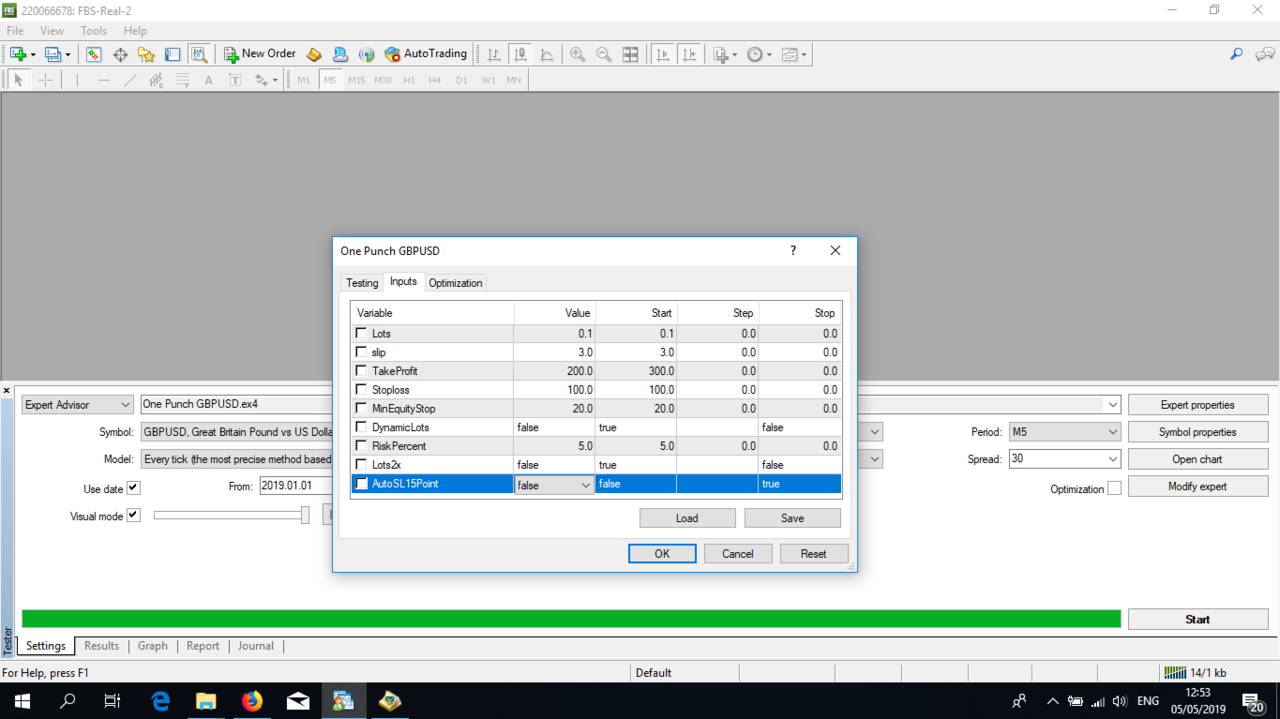Enable the Optimization checkbox

click(x=1114, y=489)
